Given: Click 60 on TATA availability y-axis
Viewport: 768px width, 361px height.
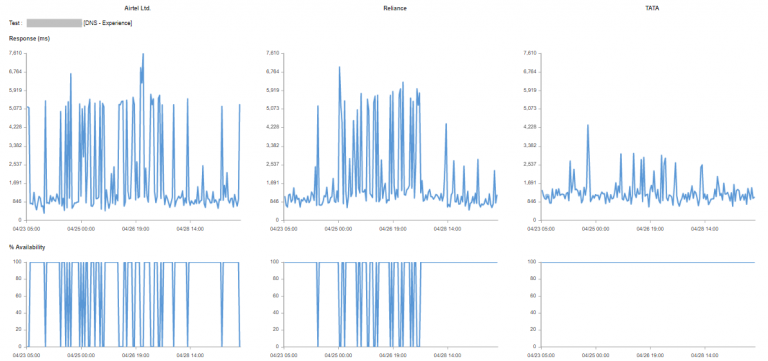Looking at the screenshot, I should point(533,296).
